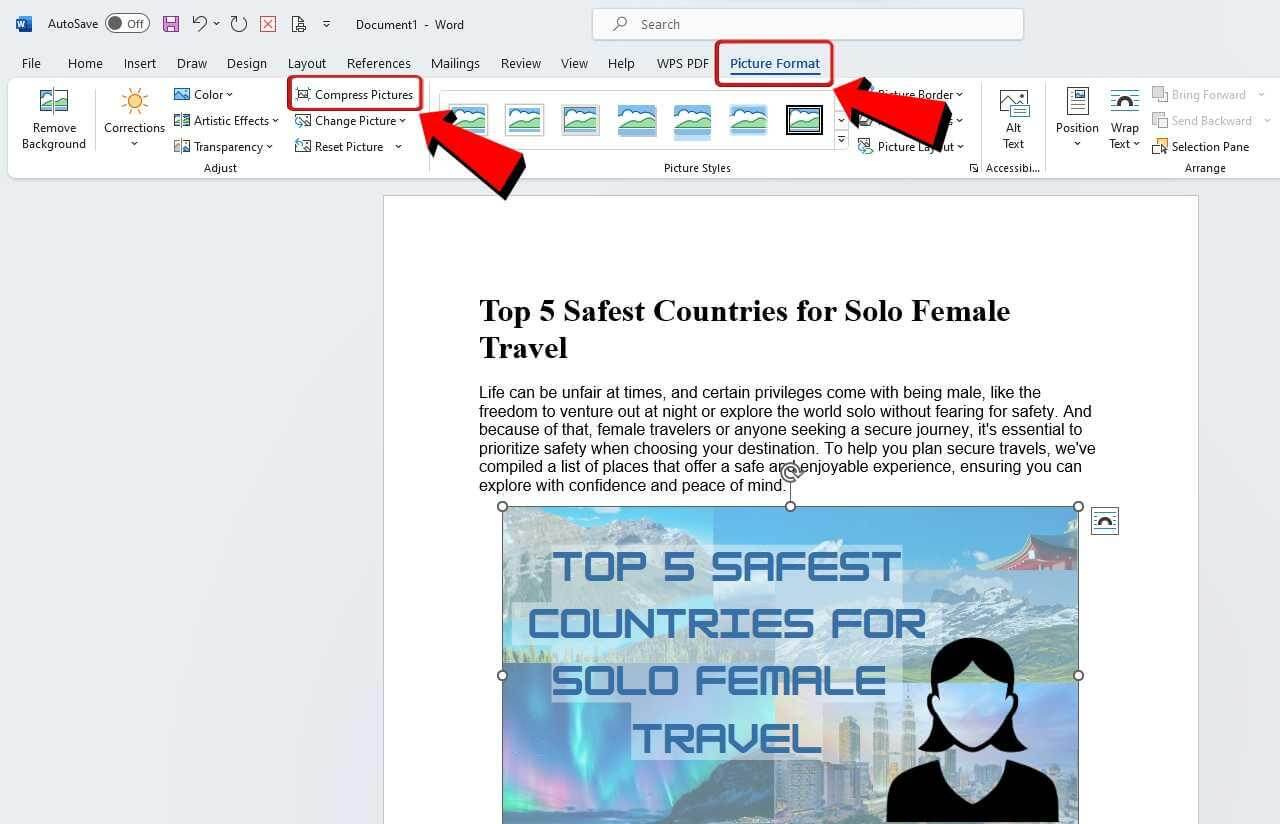Open the Review ribbon tab
1280x824 pixels.
[x=520, y=62]
